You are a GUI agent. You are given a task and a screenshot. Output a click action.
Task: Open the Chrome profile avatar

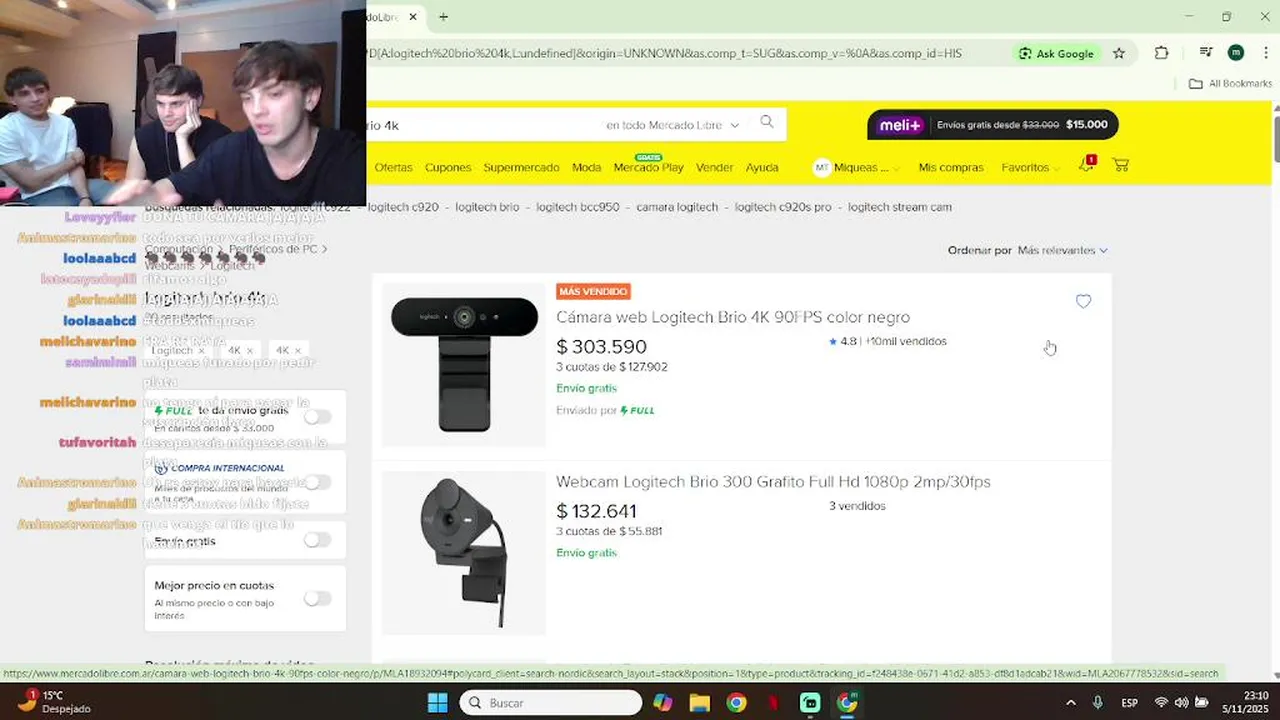1236,53
